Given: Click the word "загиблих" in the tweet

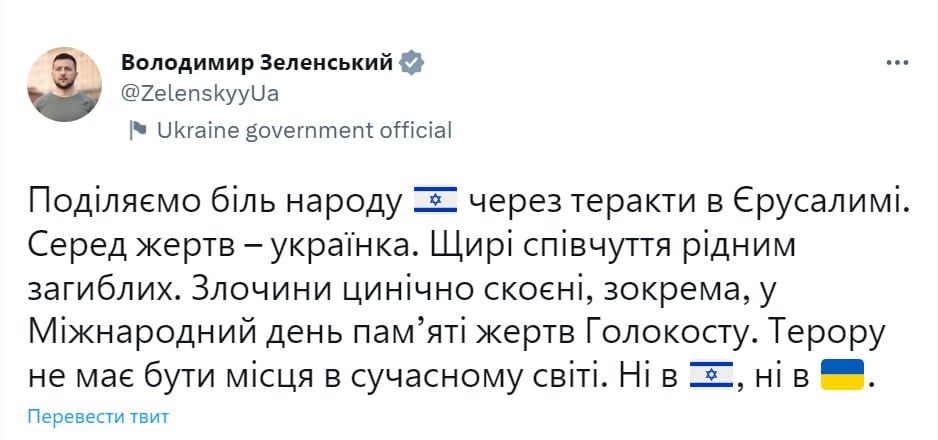Looking at the screenshot, I should pos(105,290).
